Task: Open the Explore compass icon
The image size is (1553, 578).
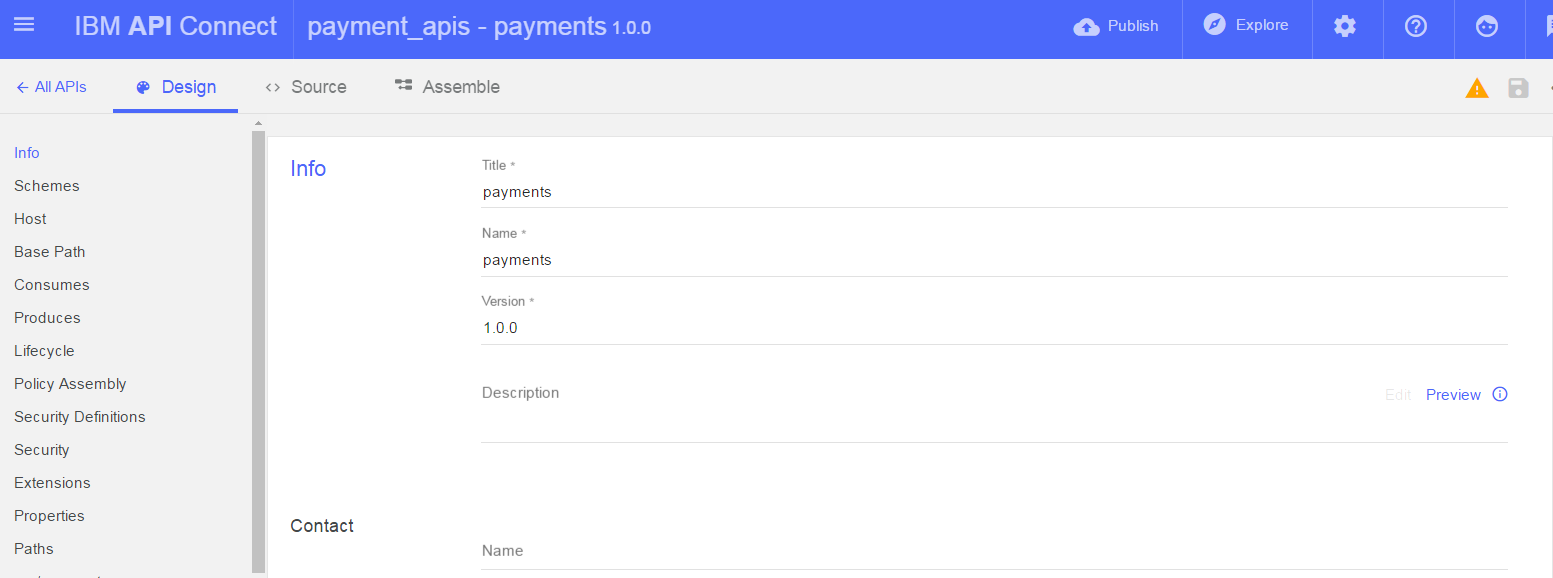Action: click(x=1214, y=25)
